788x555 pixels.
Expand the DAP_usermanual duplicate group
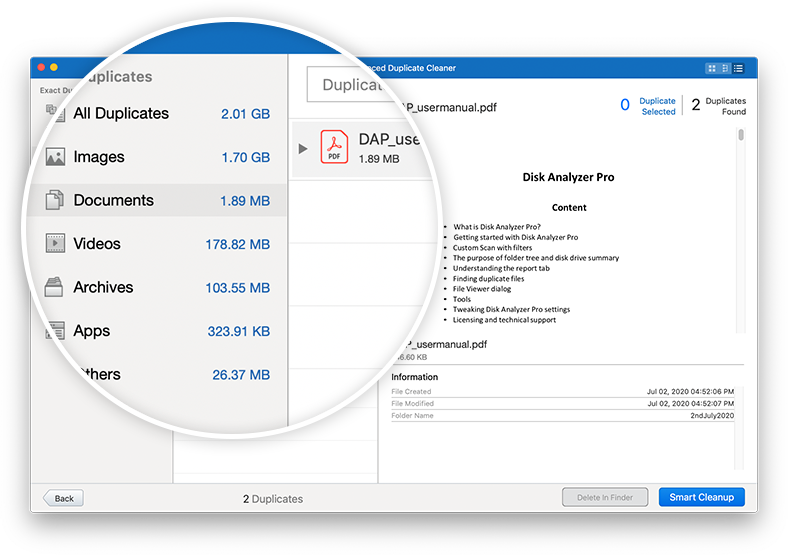(x=303, y=149)
